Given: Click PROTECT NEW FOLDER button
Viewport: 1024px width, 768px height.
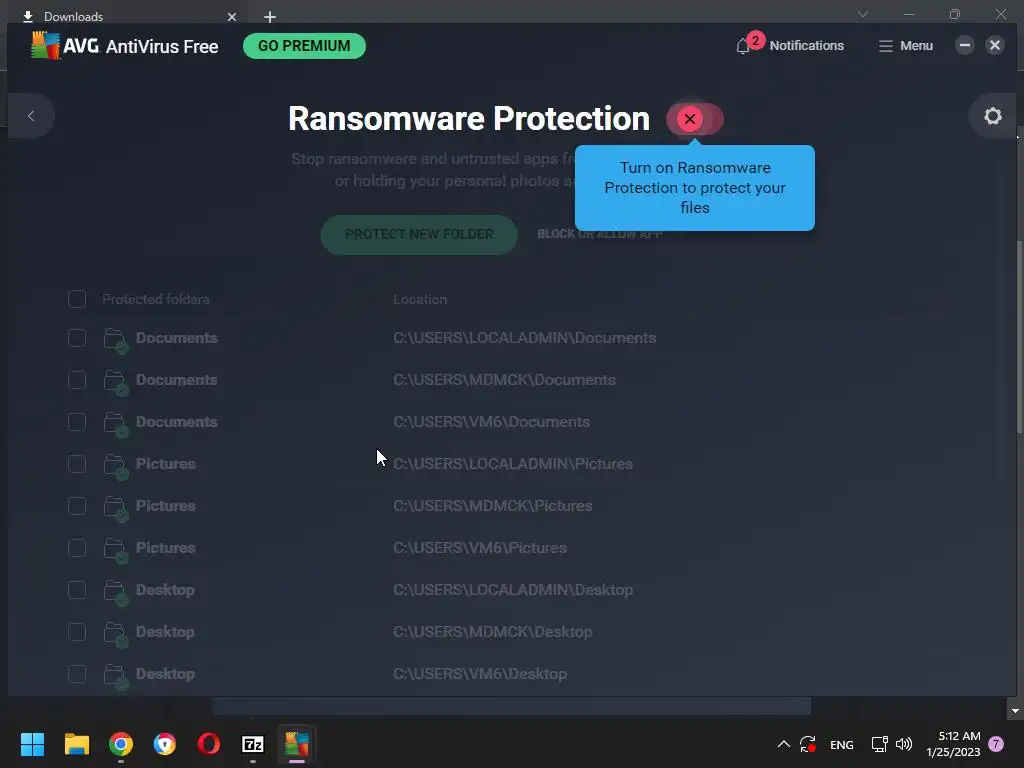Looking at the screenshot, I should click(419, 234).
